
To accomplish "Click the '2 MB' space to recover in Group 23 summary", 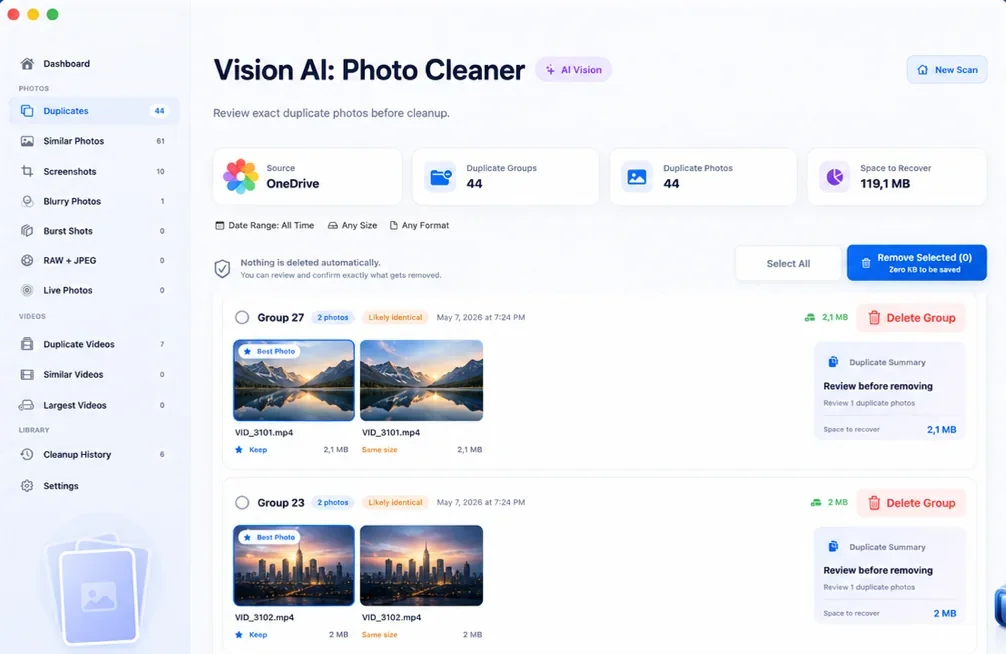I will tap(944, 614).
